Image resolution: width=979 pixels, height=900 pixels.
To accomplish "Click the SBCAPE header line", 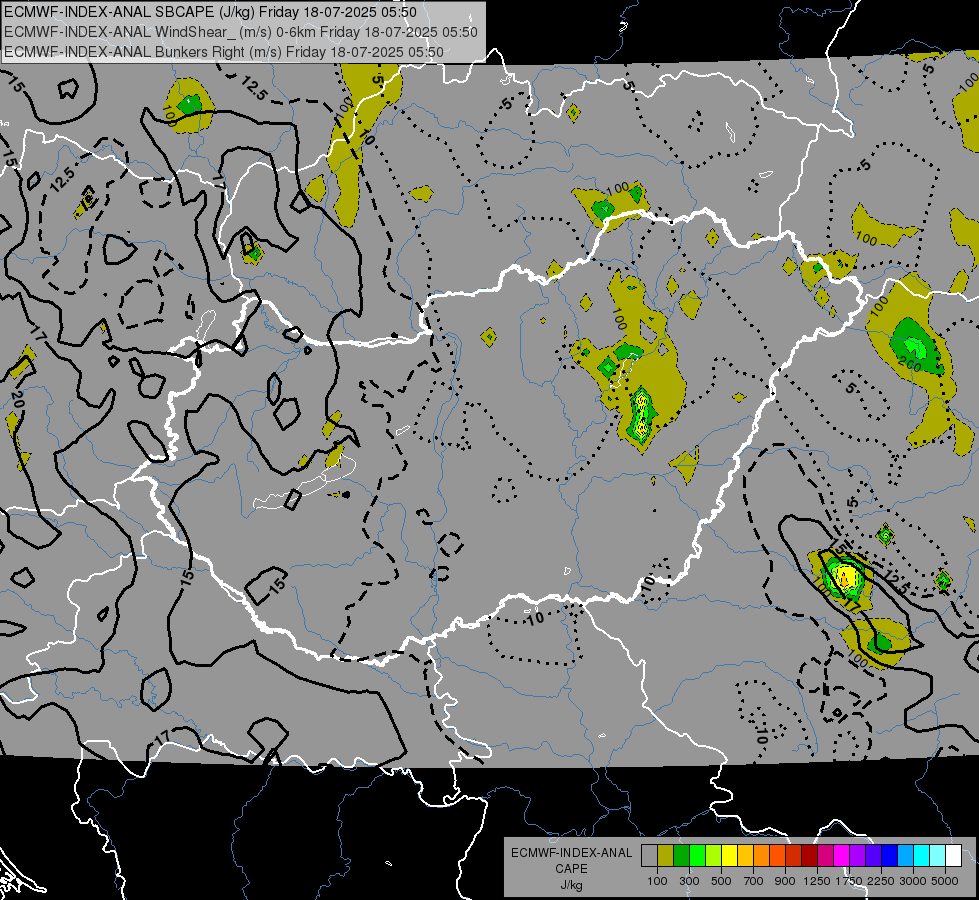I will point(210,12).
